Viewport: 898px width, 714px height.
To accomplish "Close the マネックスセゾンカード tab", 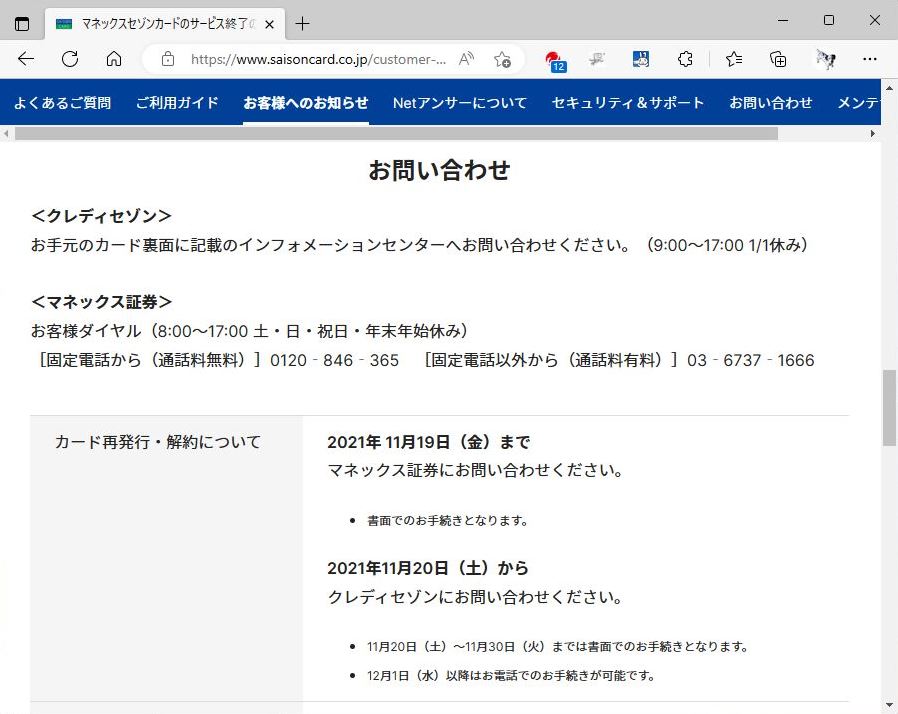I will (269, 24).
